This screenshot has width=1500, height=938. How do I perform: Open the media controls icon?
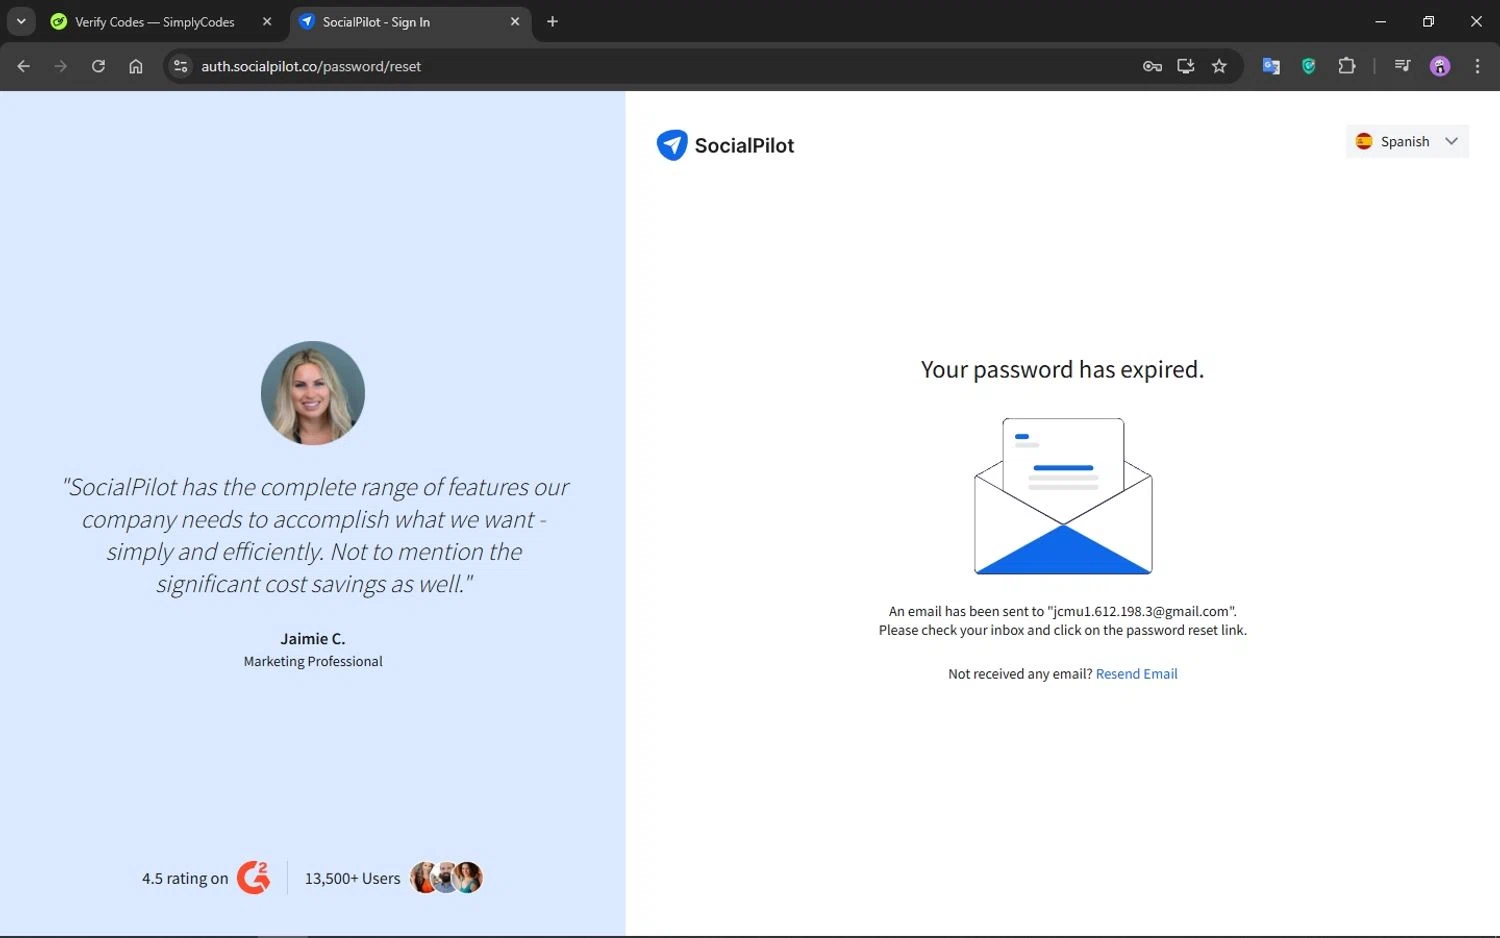[1402, 66]
